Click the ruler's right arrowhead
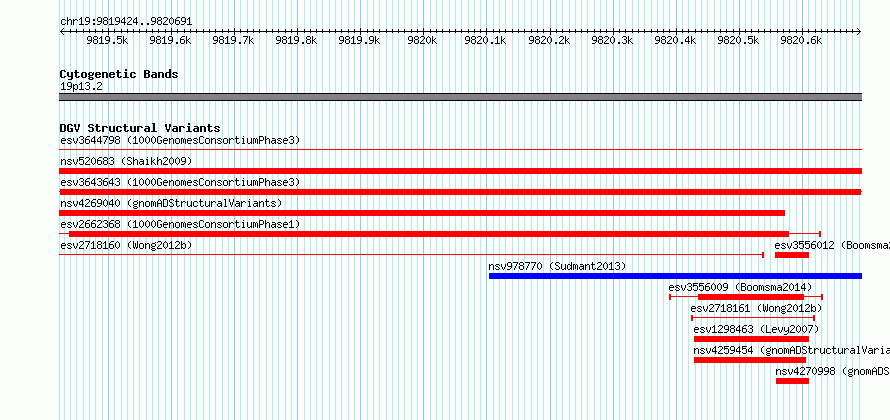890x420 pixels. 859,31
